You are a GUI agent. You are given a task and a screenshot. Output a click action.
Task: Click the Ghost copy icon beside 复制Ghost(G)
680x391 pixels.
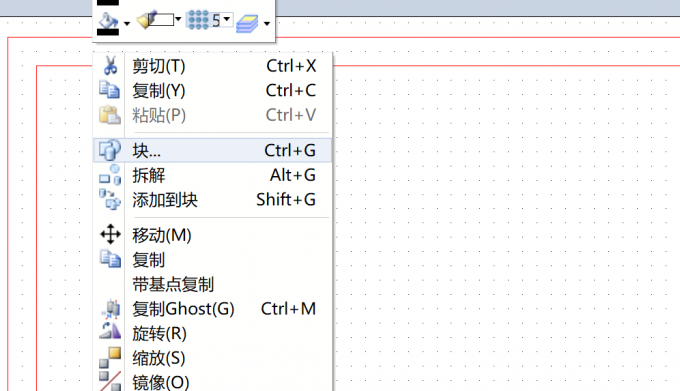[111, 309]
